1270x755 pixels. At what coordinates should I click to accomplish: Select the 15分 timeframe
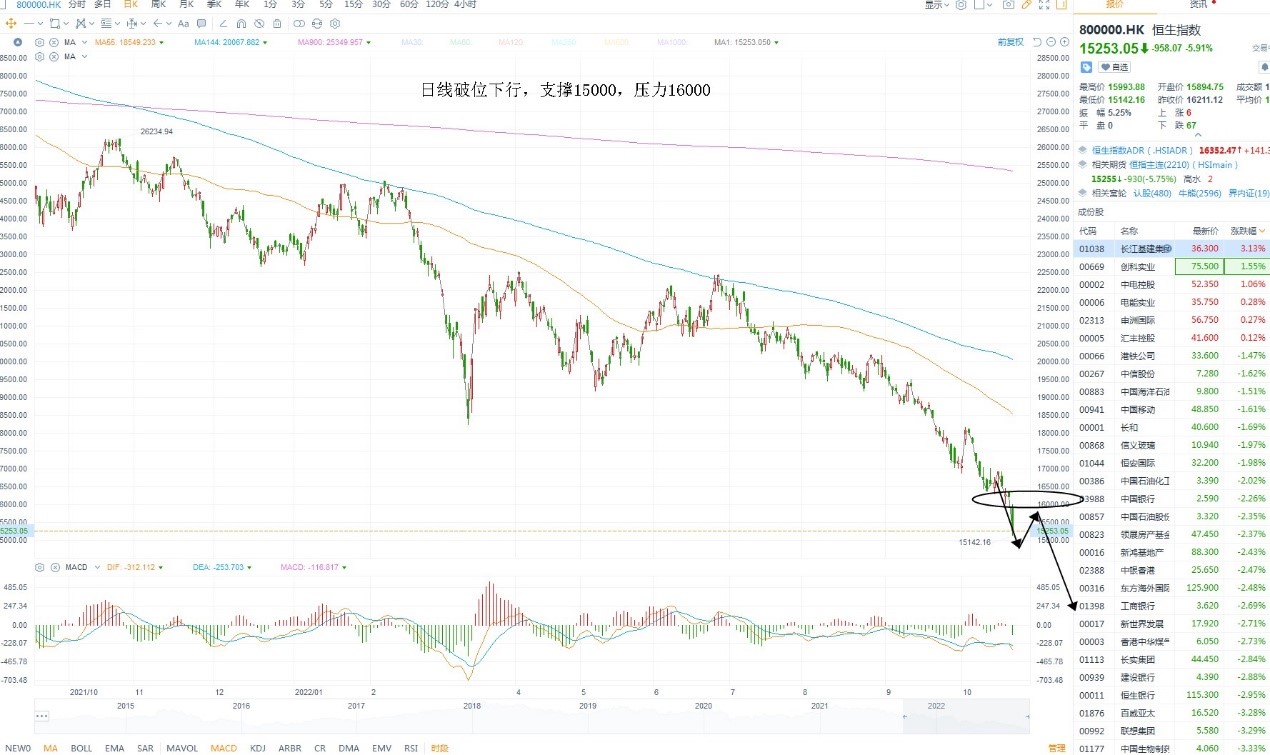tap(353, 5)
